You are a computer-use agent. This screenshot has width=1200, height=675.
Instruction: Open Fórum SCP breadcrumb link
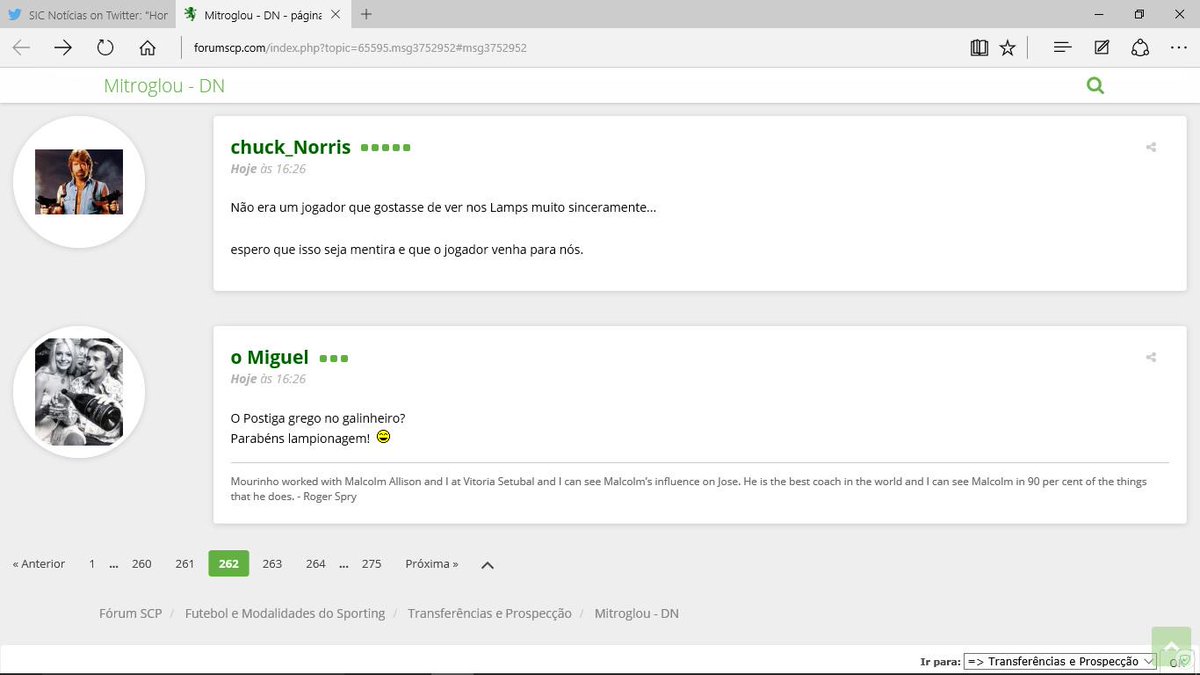(x=130, y=613)
